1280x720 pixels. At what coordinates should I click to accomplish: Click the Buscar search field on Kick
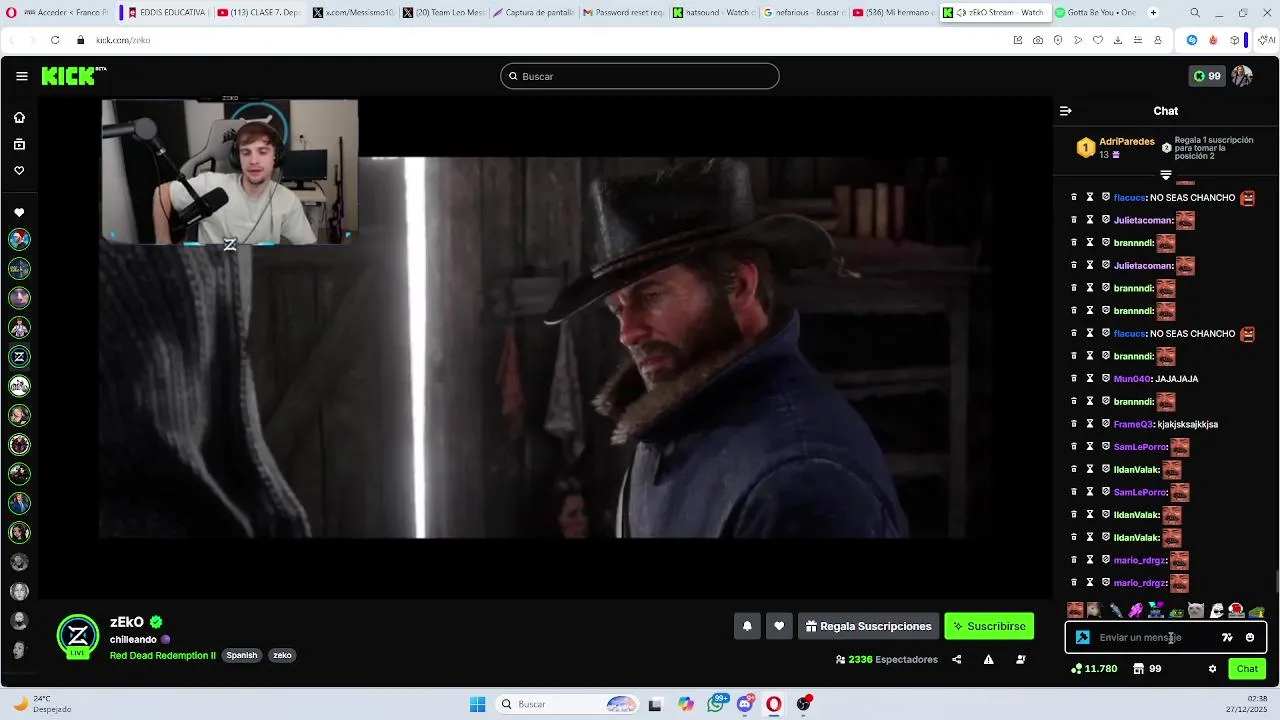pos(640,76)
